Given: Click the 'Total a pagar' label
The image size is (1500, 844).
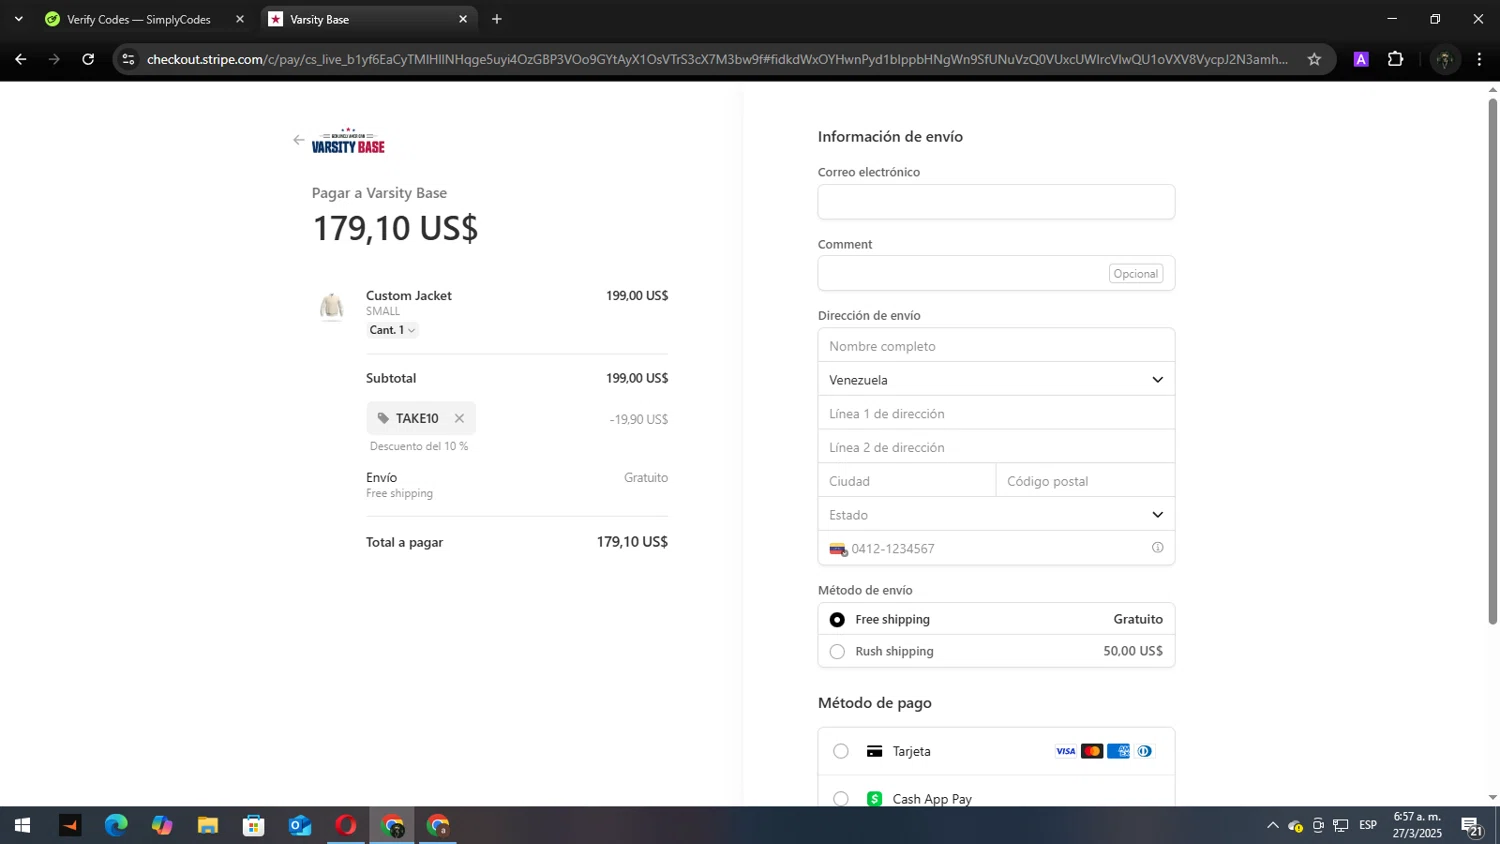Looking at the screenshot, I should [404, 542].
